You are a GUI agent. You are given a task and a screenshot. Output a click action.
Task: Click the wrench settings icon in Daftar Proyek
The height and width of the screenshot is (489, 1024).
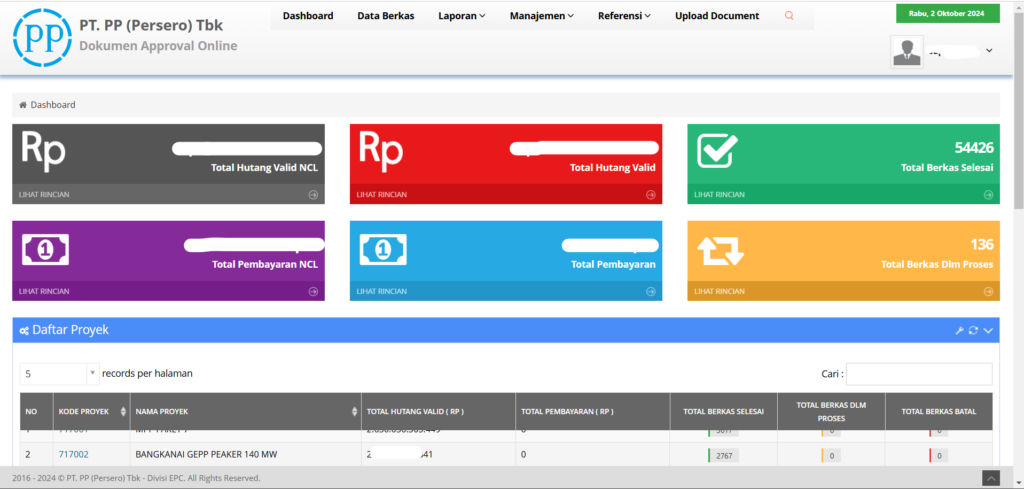point(958,330)
